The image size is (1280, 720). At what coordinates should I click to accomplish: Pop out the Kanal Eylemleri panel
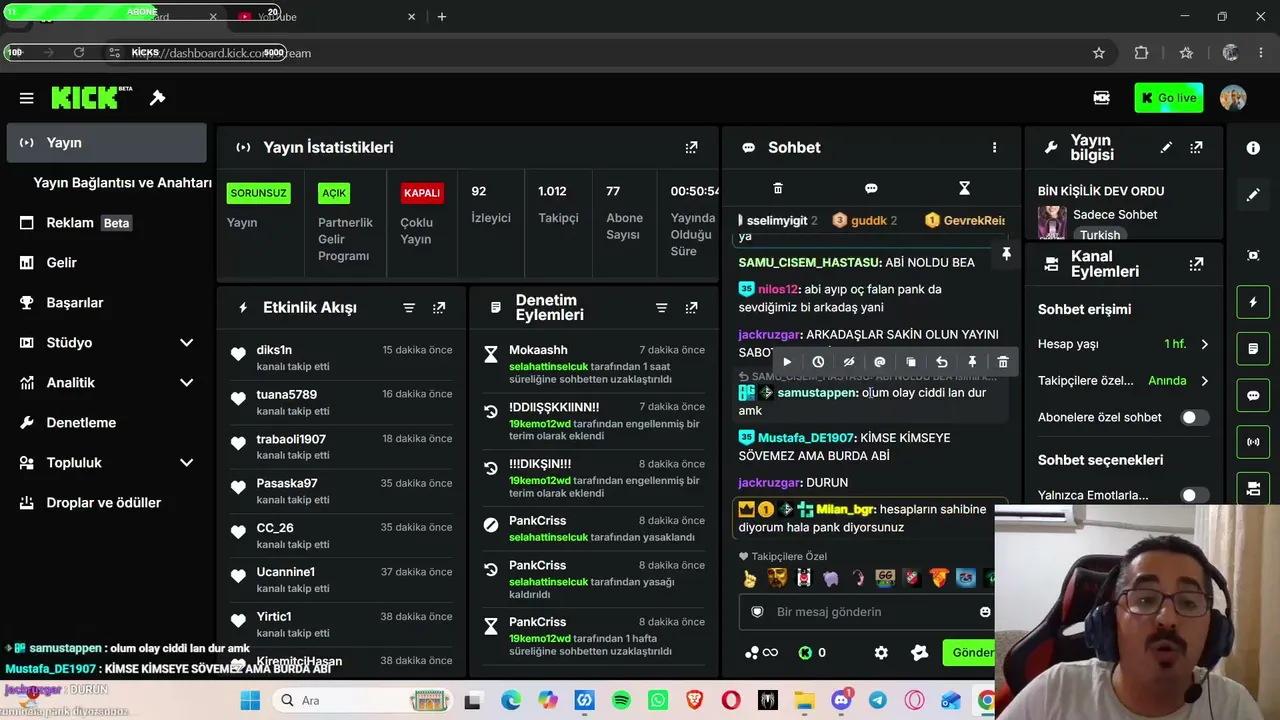pyautogui.click(x=1196, y=264)
